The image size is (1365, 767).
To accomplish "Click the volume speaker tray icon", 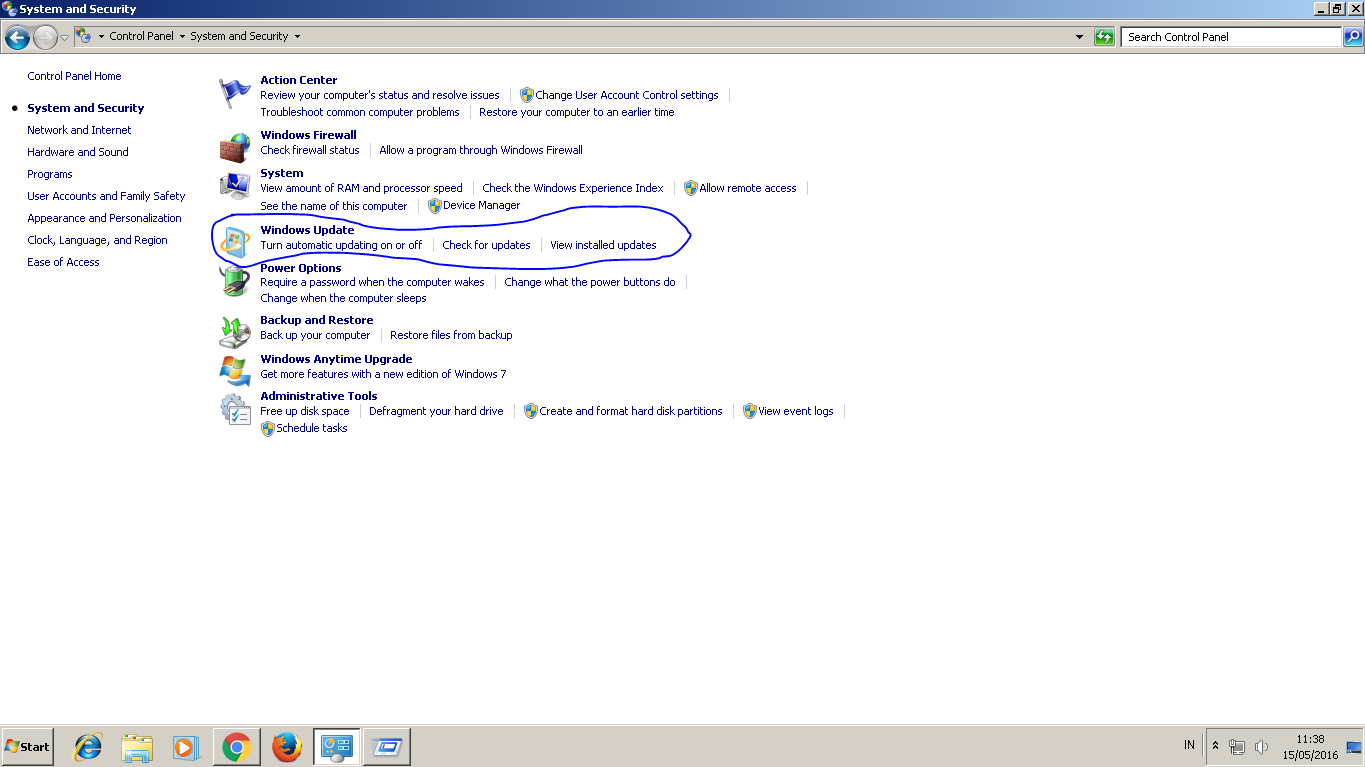I will pyautogui.click(x=1261, y=747).
